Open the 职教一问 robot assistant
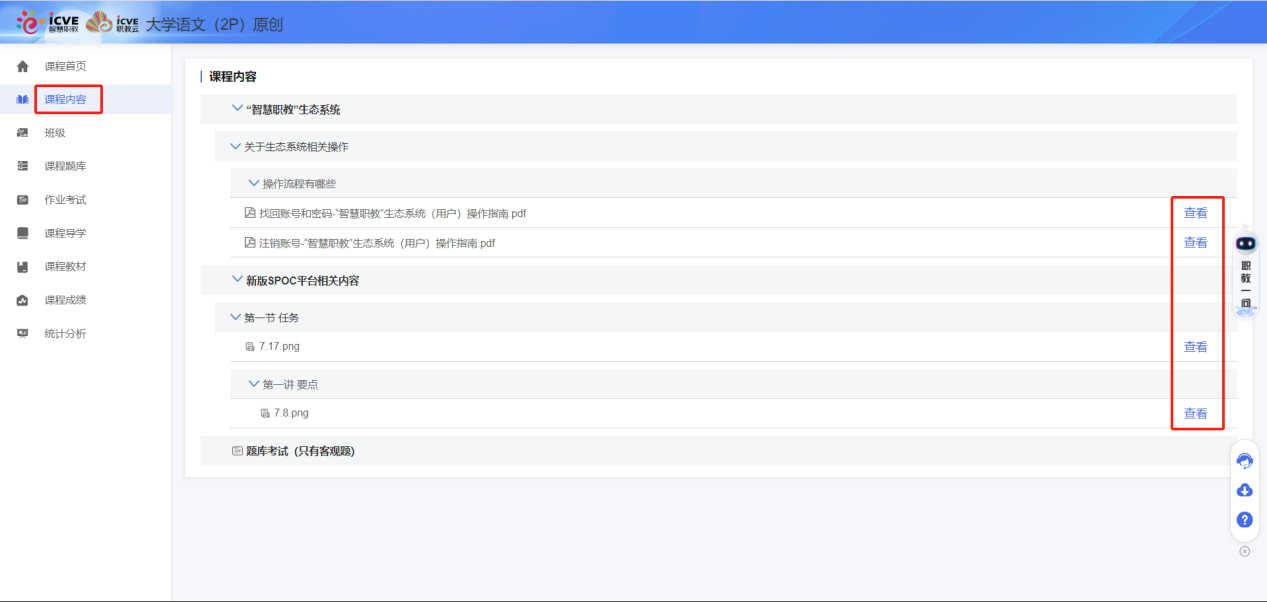This screenshot has height=602, width=1267. pyautogui.click(x=1245, y=270)
